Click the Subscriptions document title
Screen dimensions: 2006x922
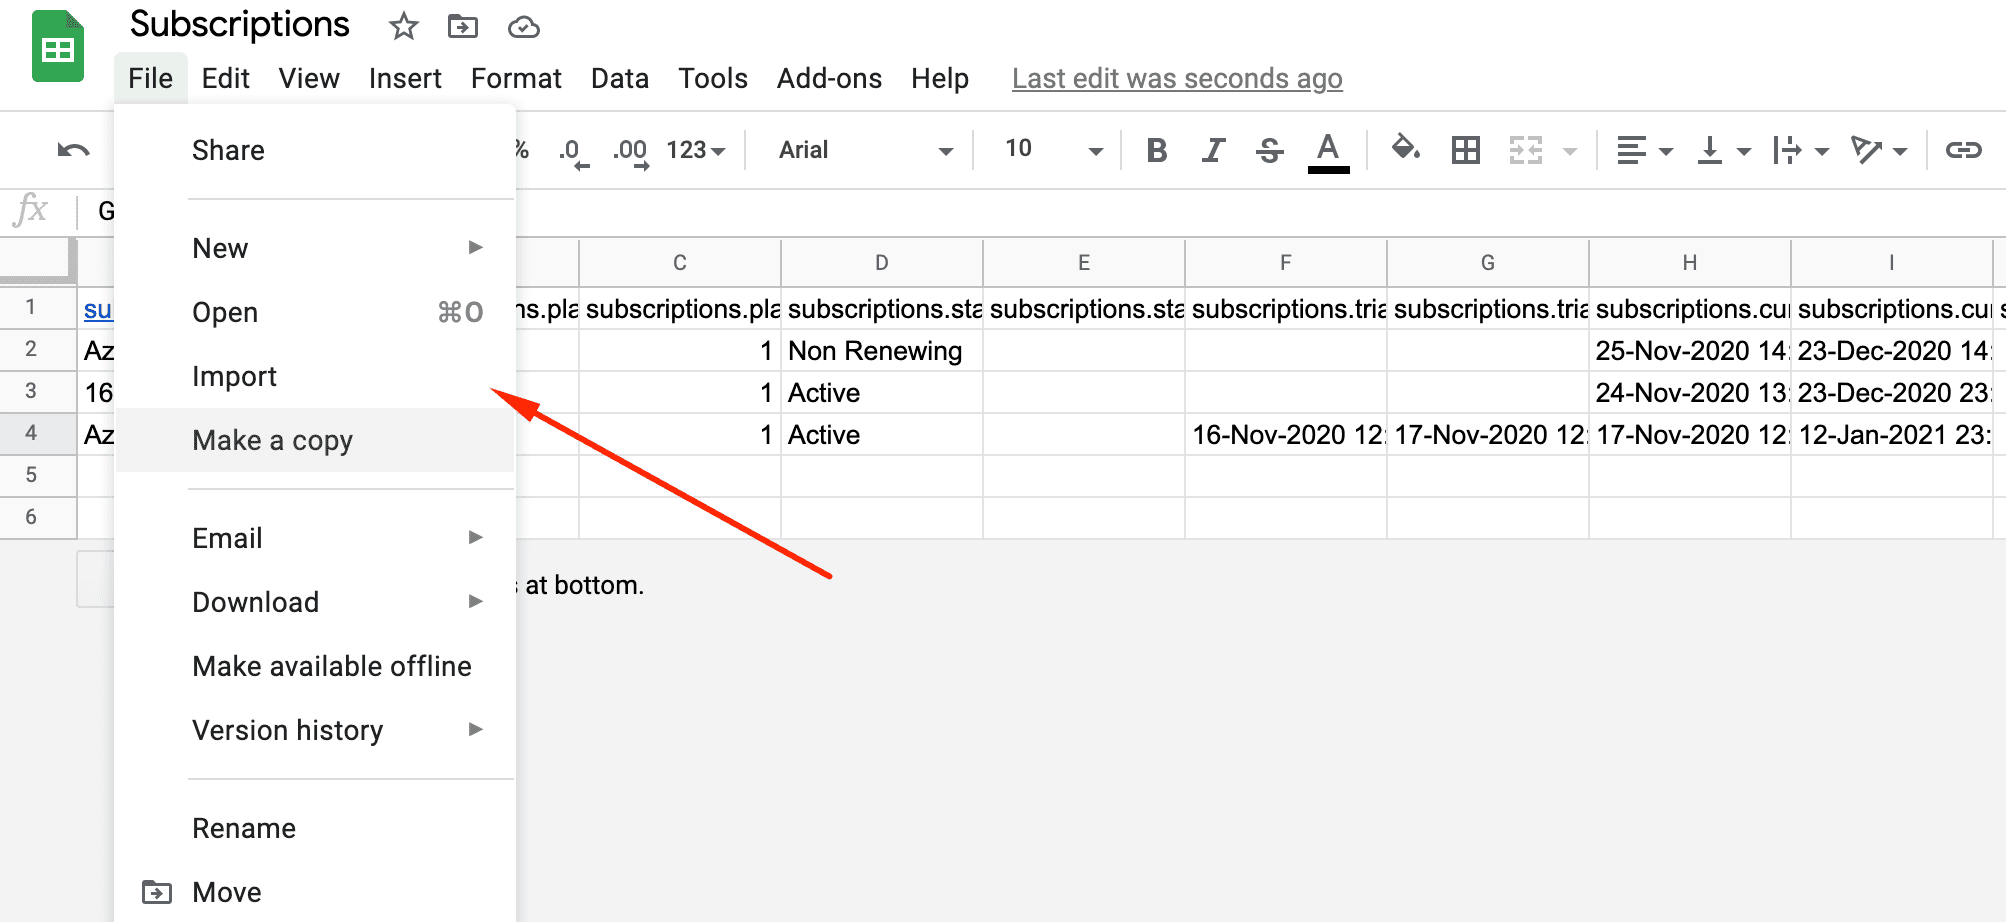(240, 24)
